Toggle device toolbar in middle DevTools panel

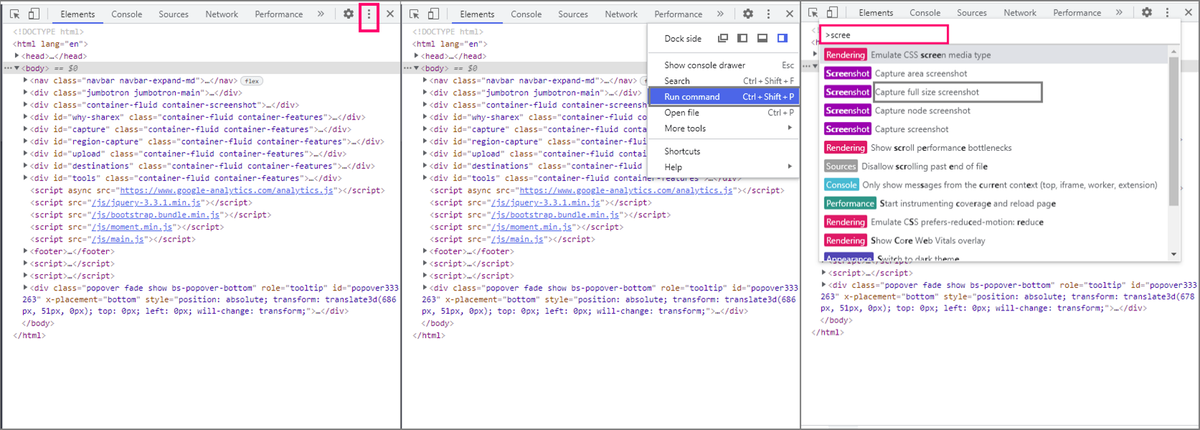coord(433,14)
